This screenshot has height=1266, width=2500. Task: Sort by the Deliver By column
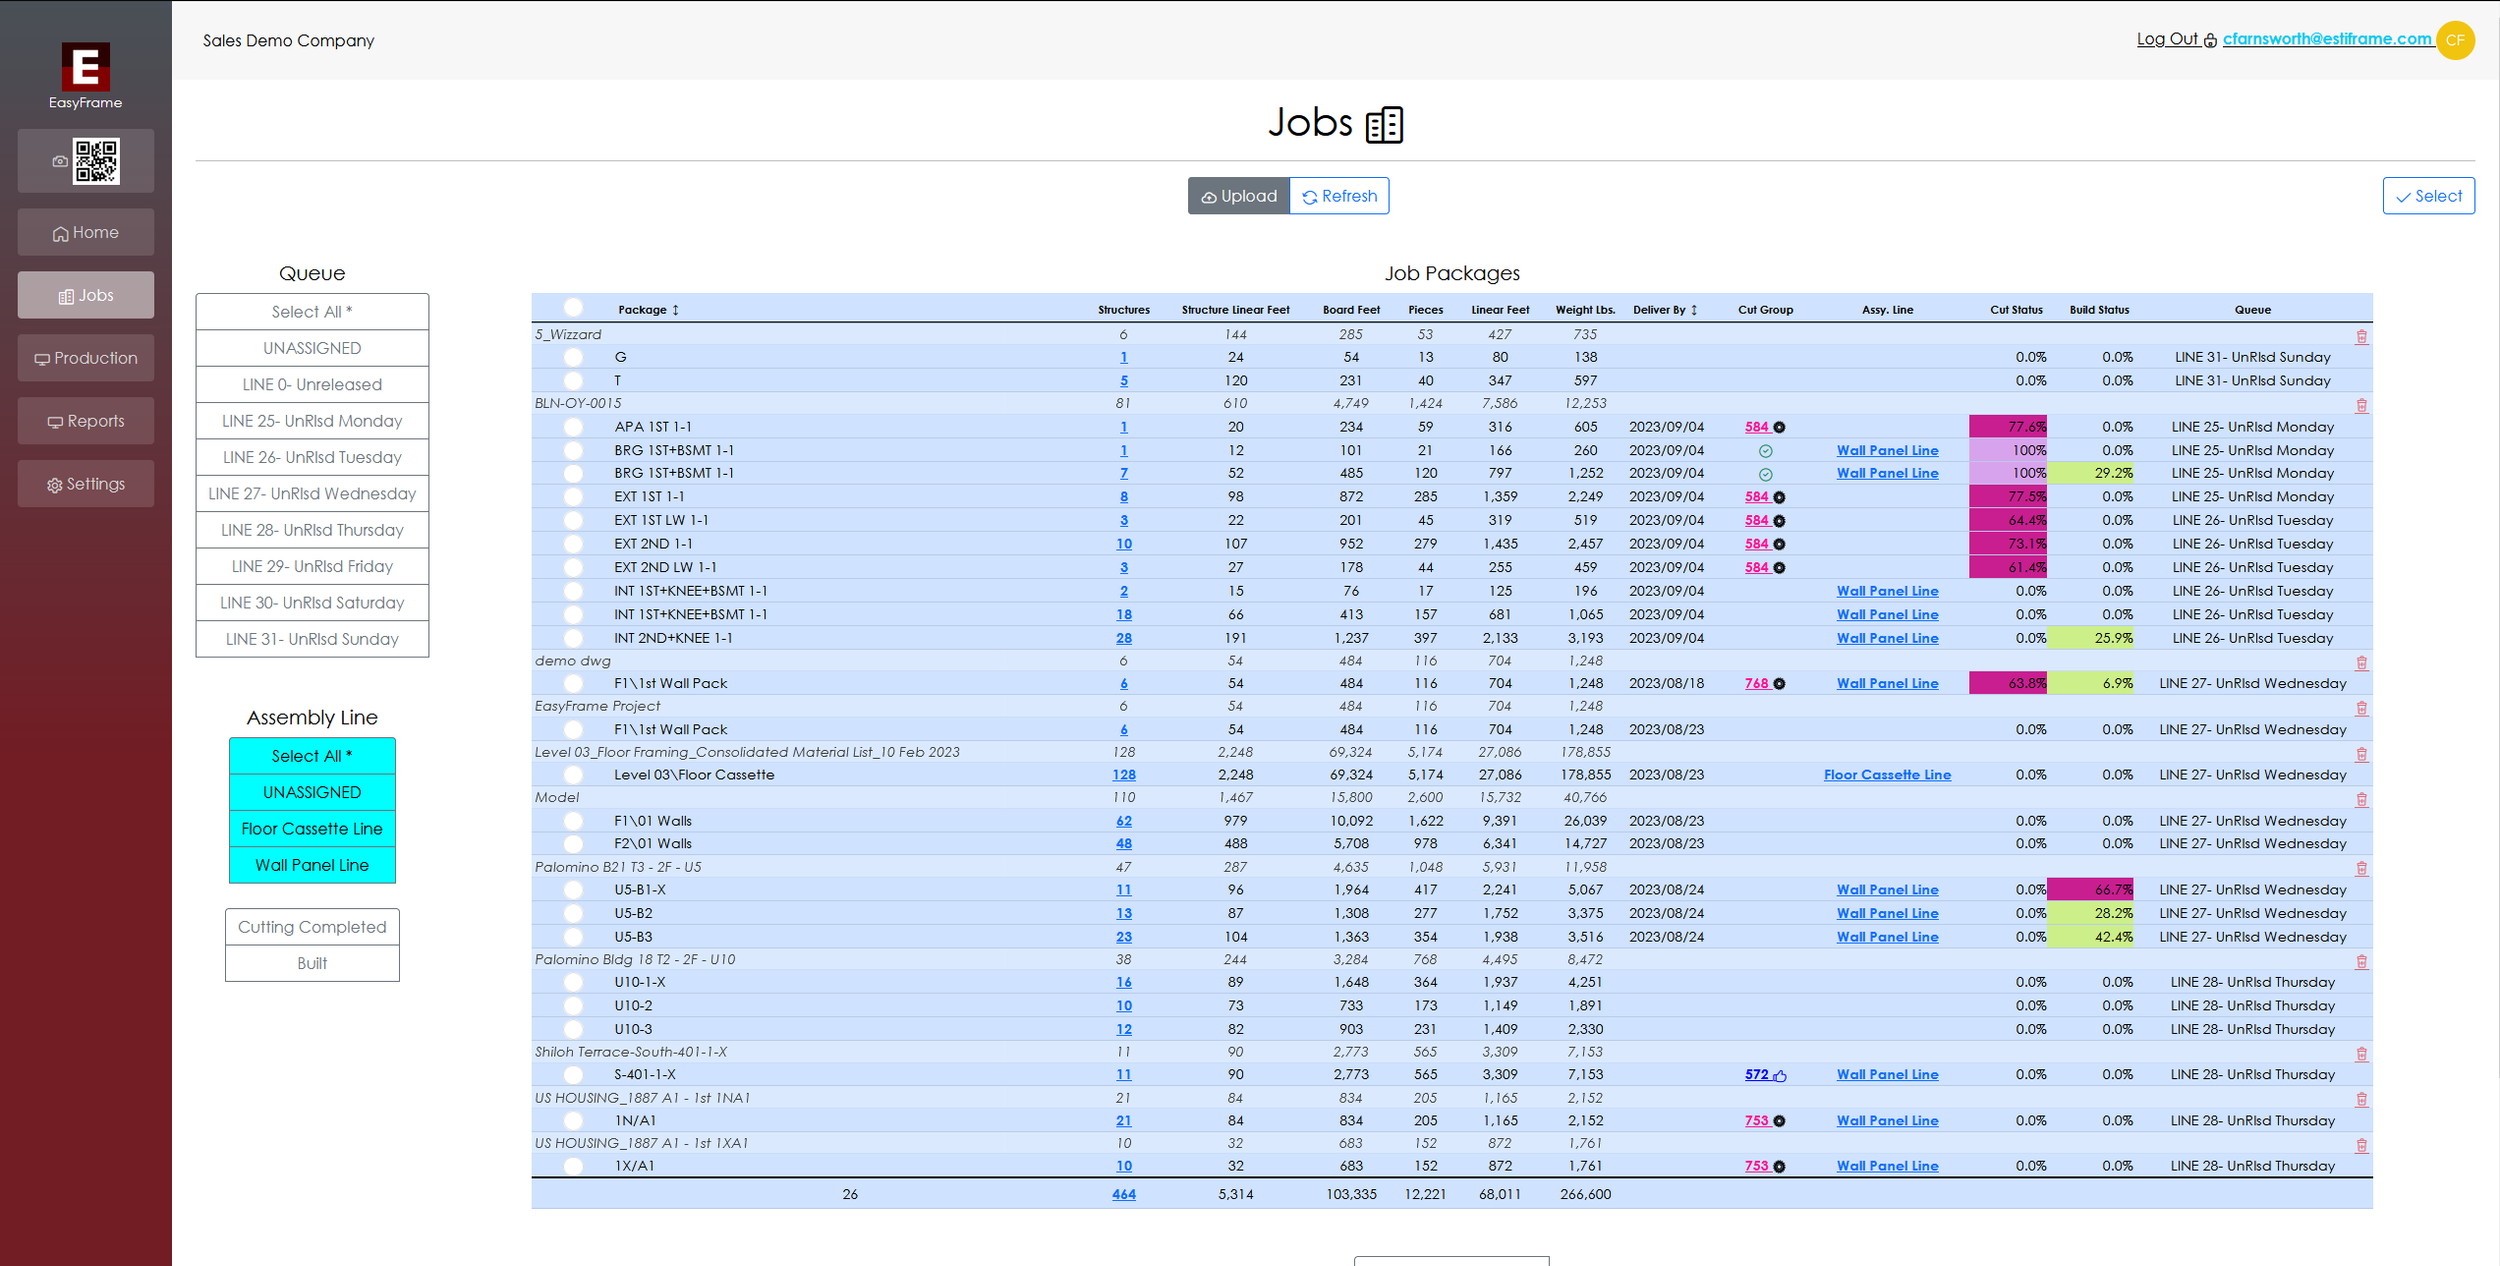[x=1694, y=310]
